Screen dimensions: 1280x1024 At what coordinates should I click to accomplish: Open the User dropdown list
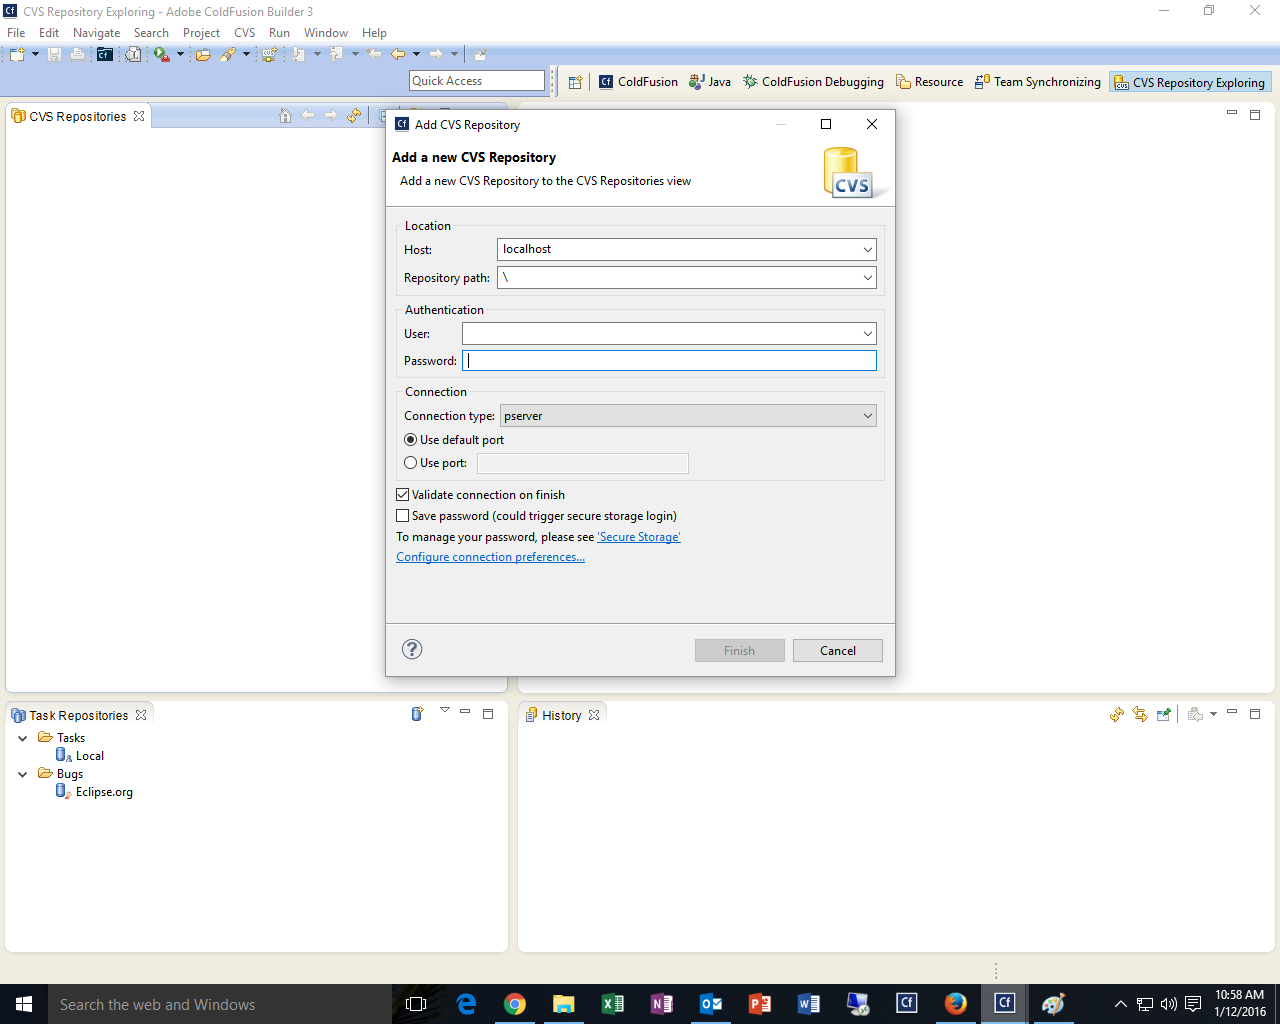(867, 333)
